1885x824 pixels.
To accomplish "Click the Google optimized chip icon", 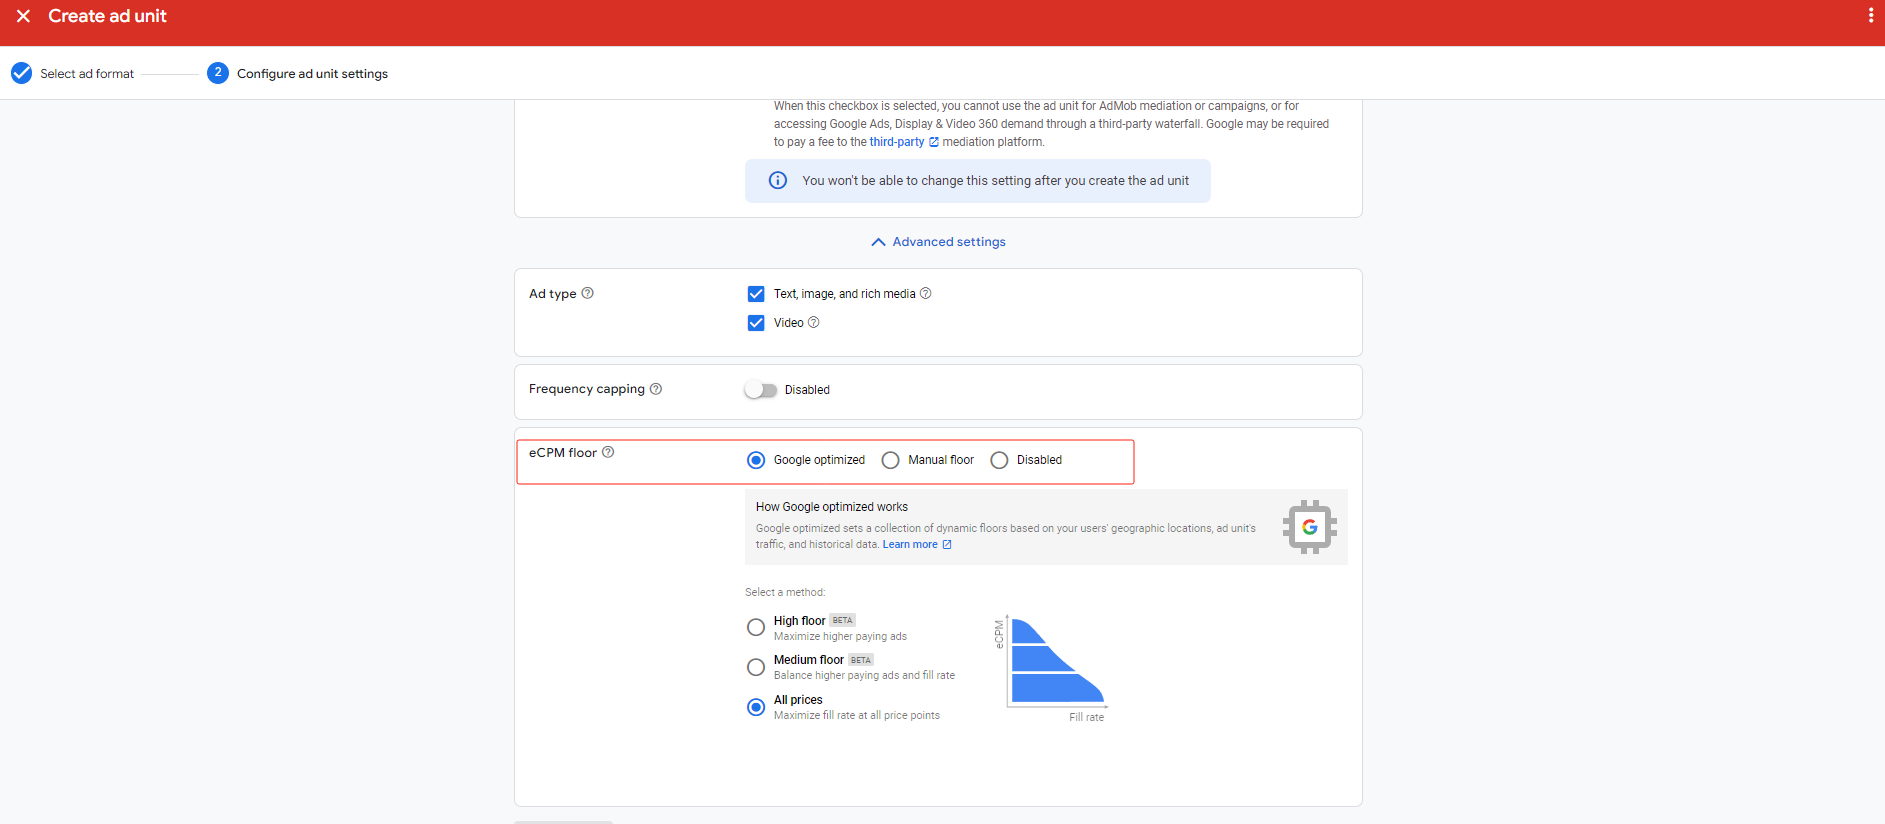I will click(x=1309, y=527).
